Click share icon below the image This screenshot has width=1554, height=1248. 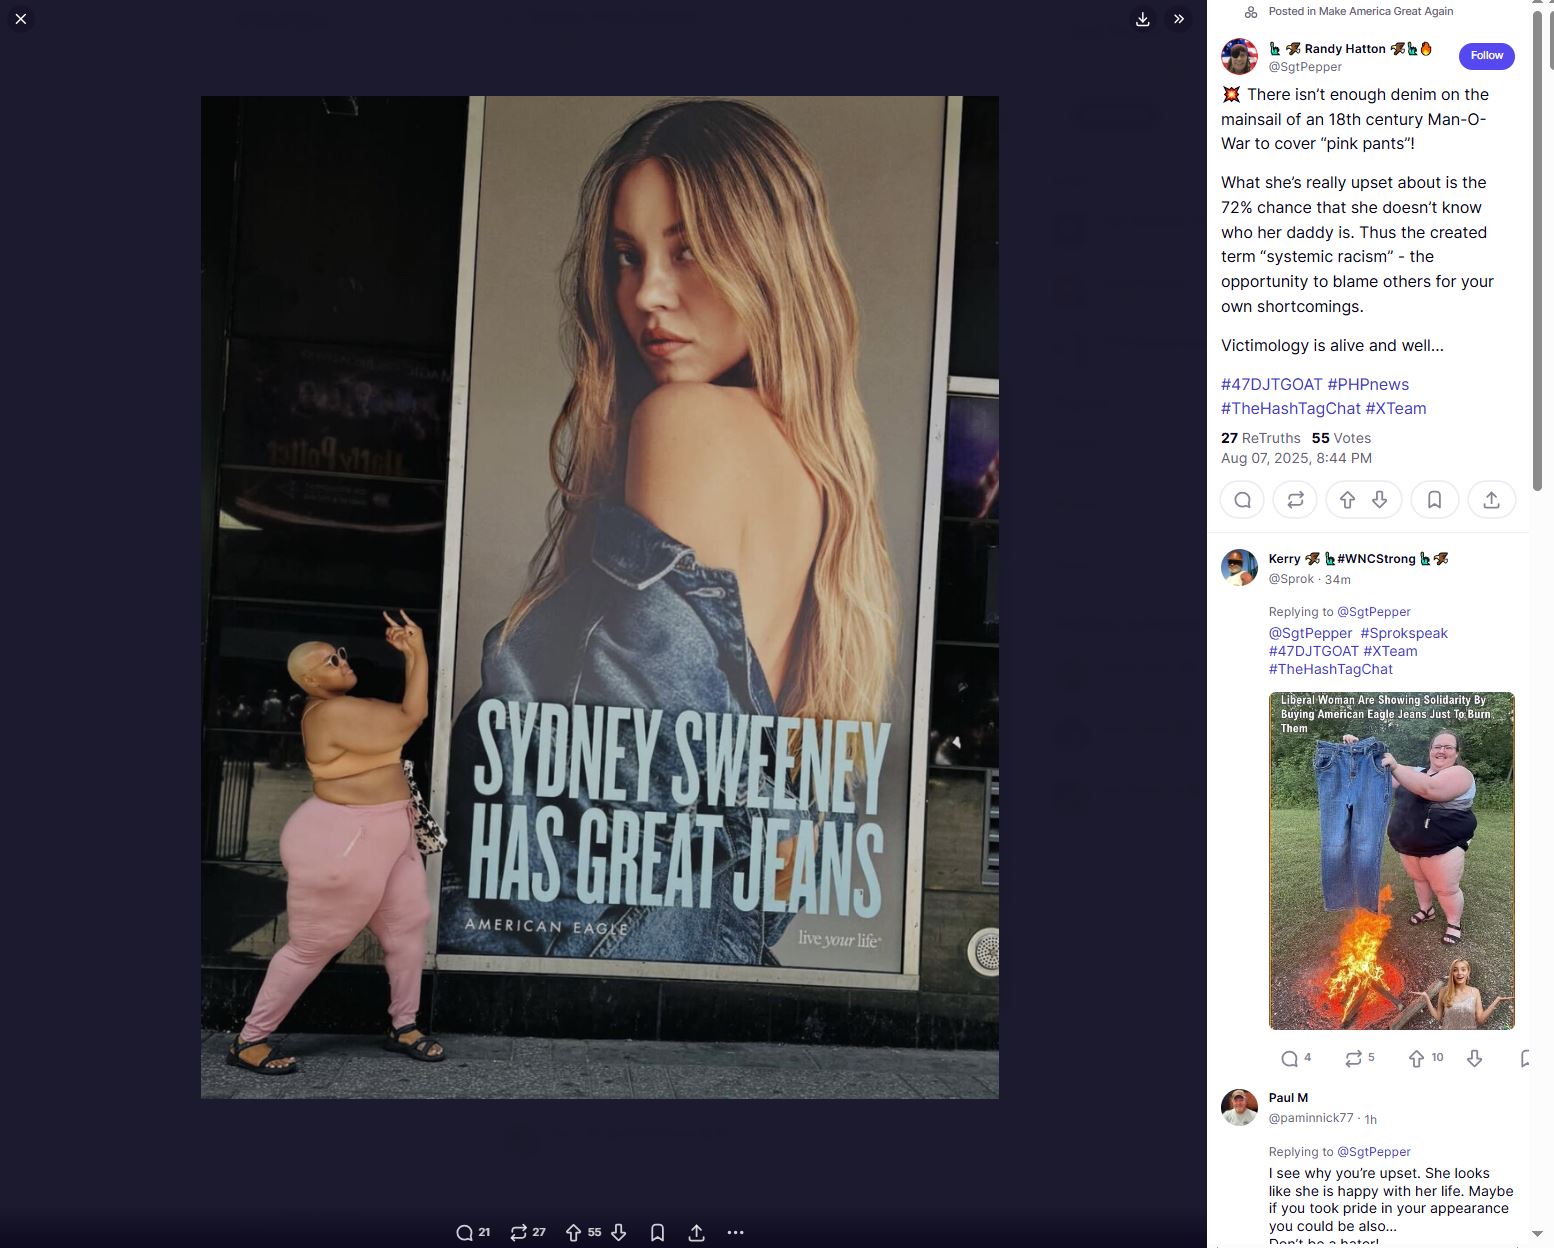point(696,1232)
